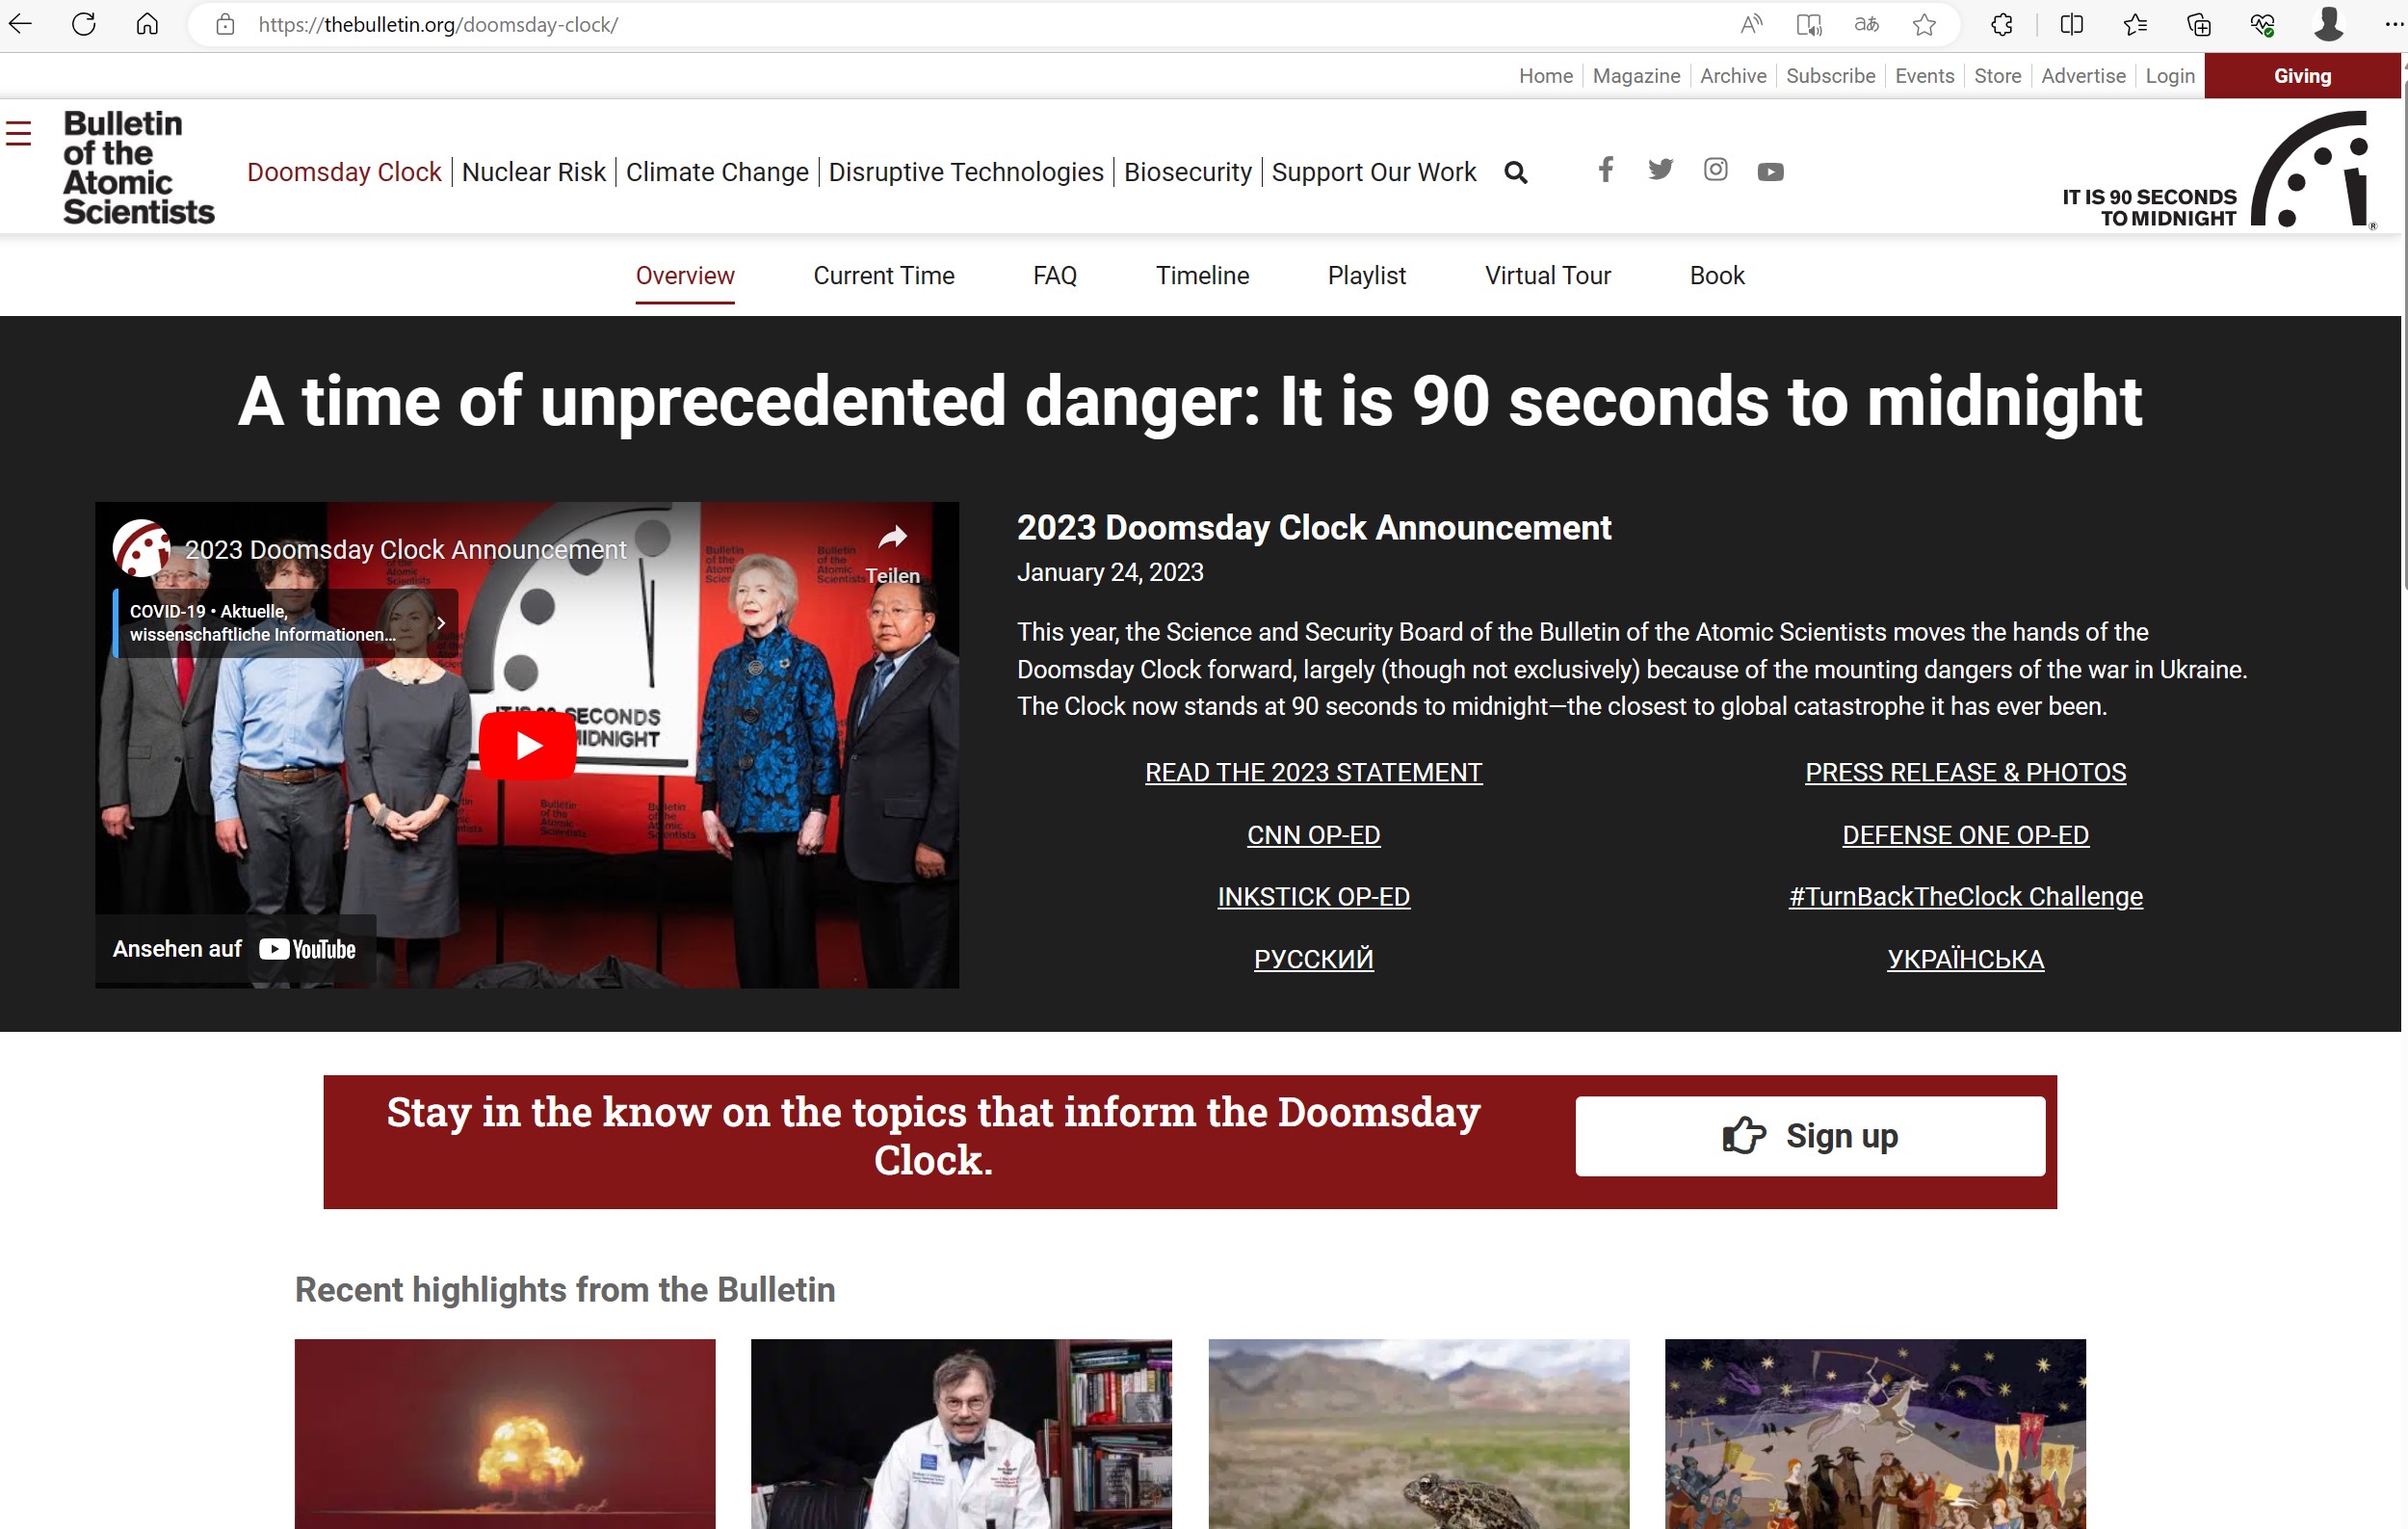Click the Login link

tap(2170, 76)
